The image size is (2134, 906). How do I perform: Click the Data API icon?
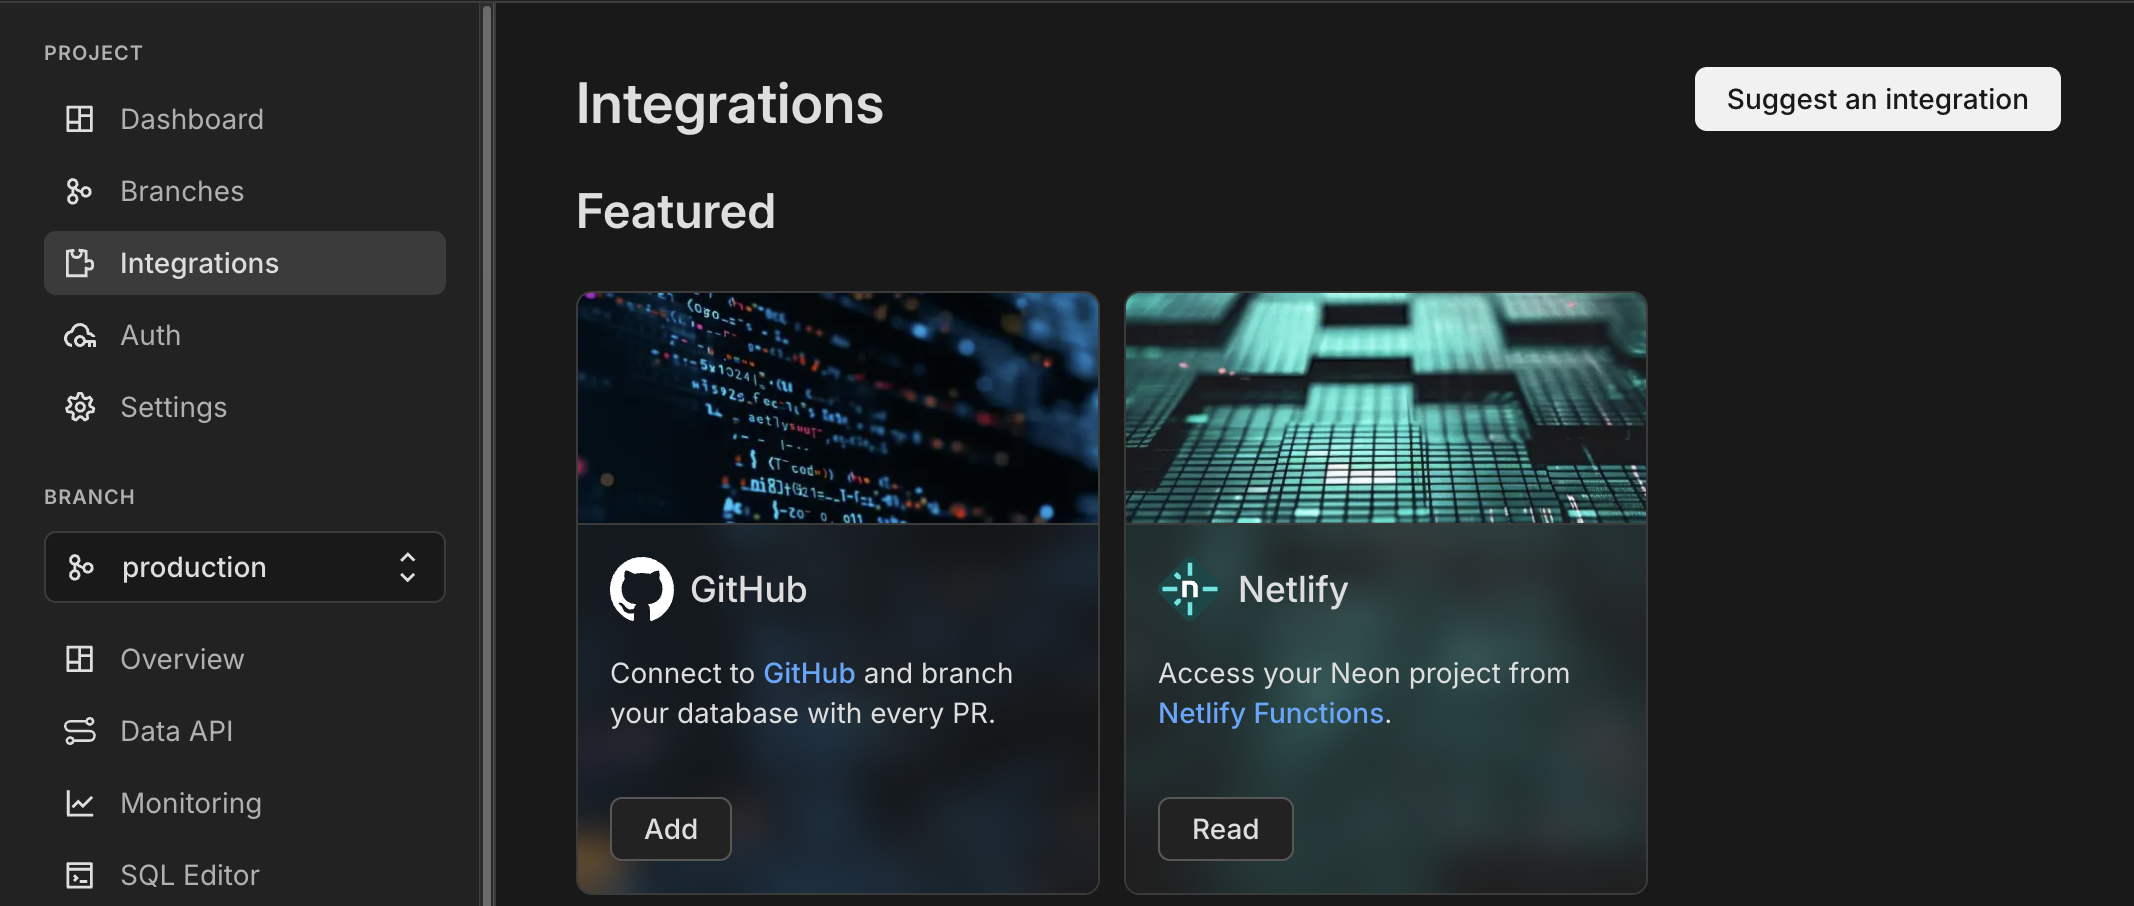(79, 730)
